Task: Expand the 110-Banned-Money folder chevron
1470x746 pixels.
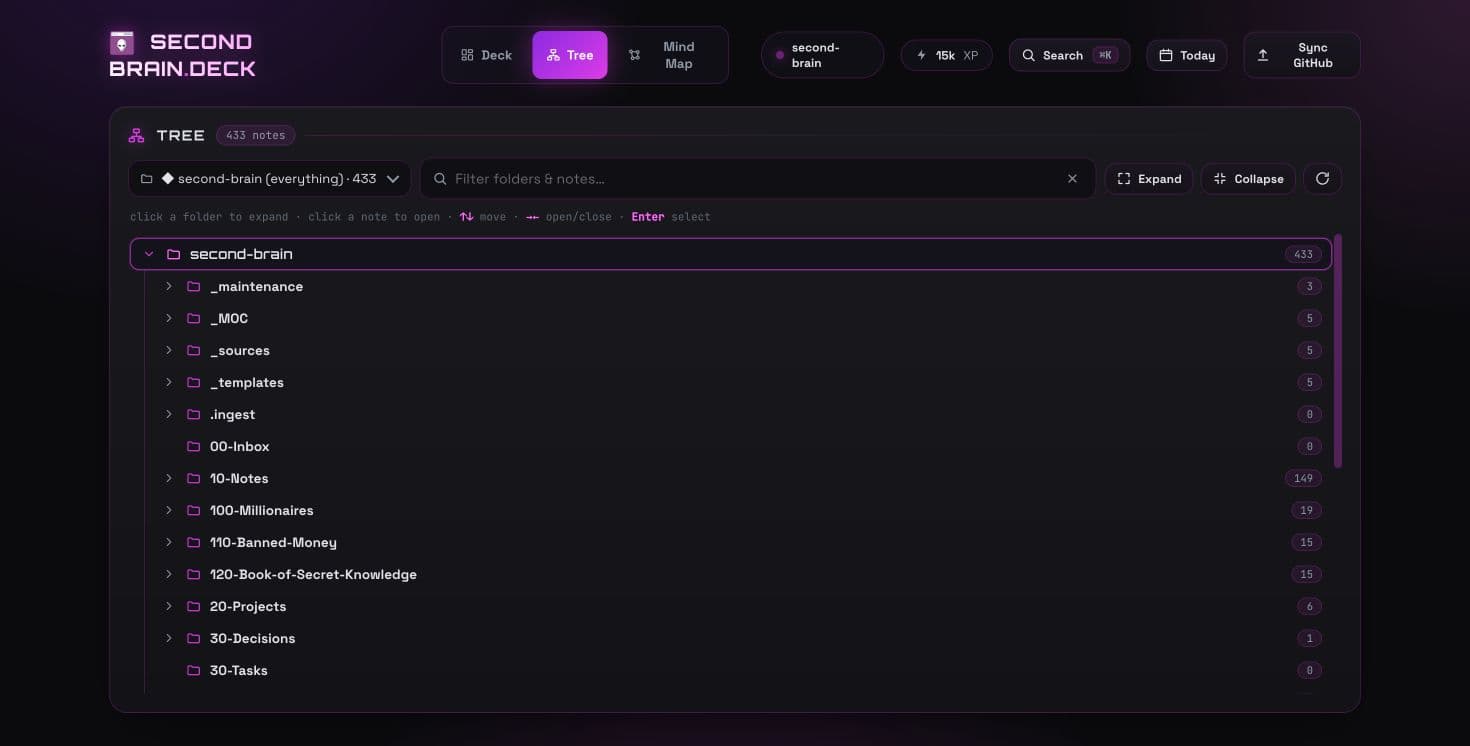Action: [x=169, y=542]
